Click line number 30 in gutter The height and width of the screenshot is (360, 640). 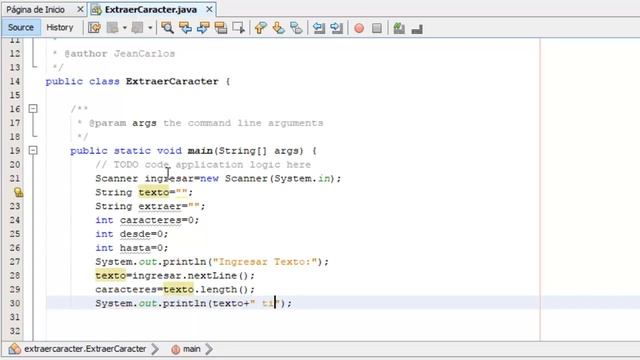[15, 303]
